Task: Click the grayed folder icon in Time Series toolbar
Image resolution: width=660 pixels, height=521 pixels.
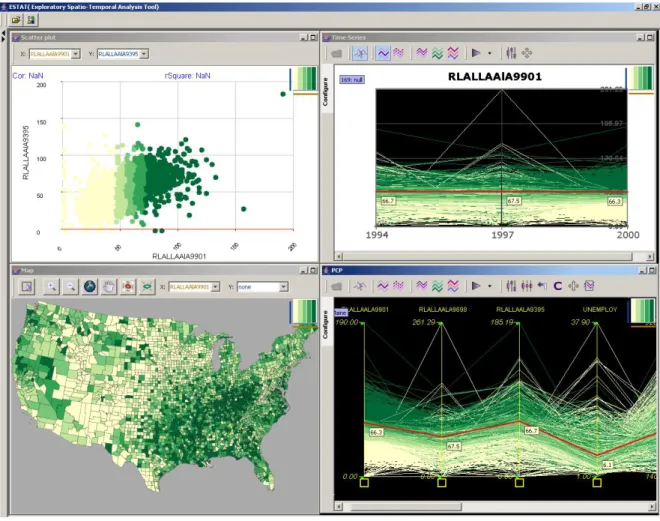Action: [337, 53]
